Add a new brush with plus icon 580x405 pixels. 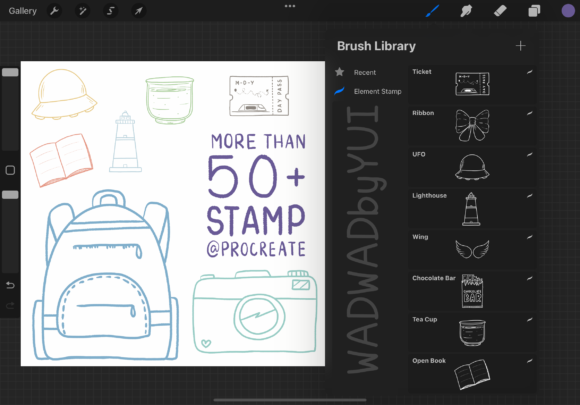point(520,46)
